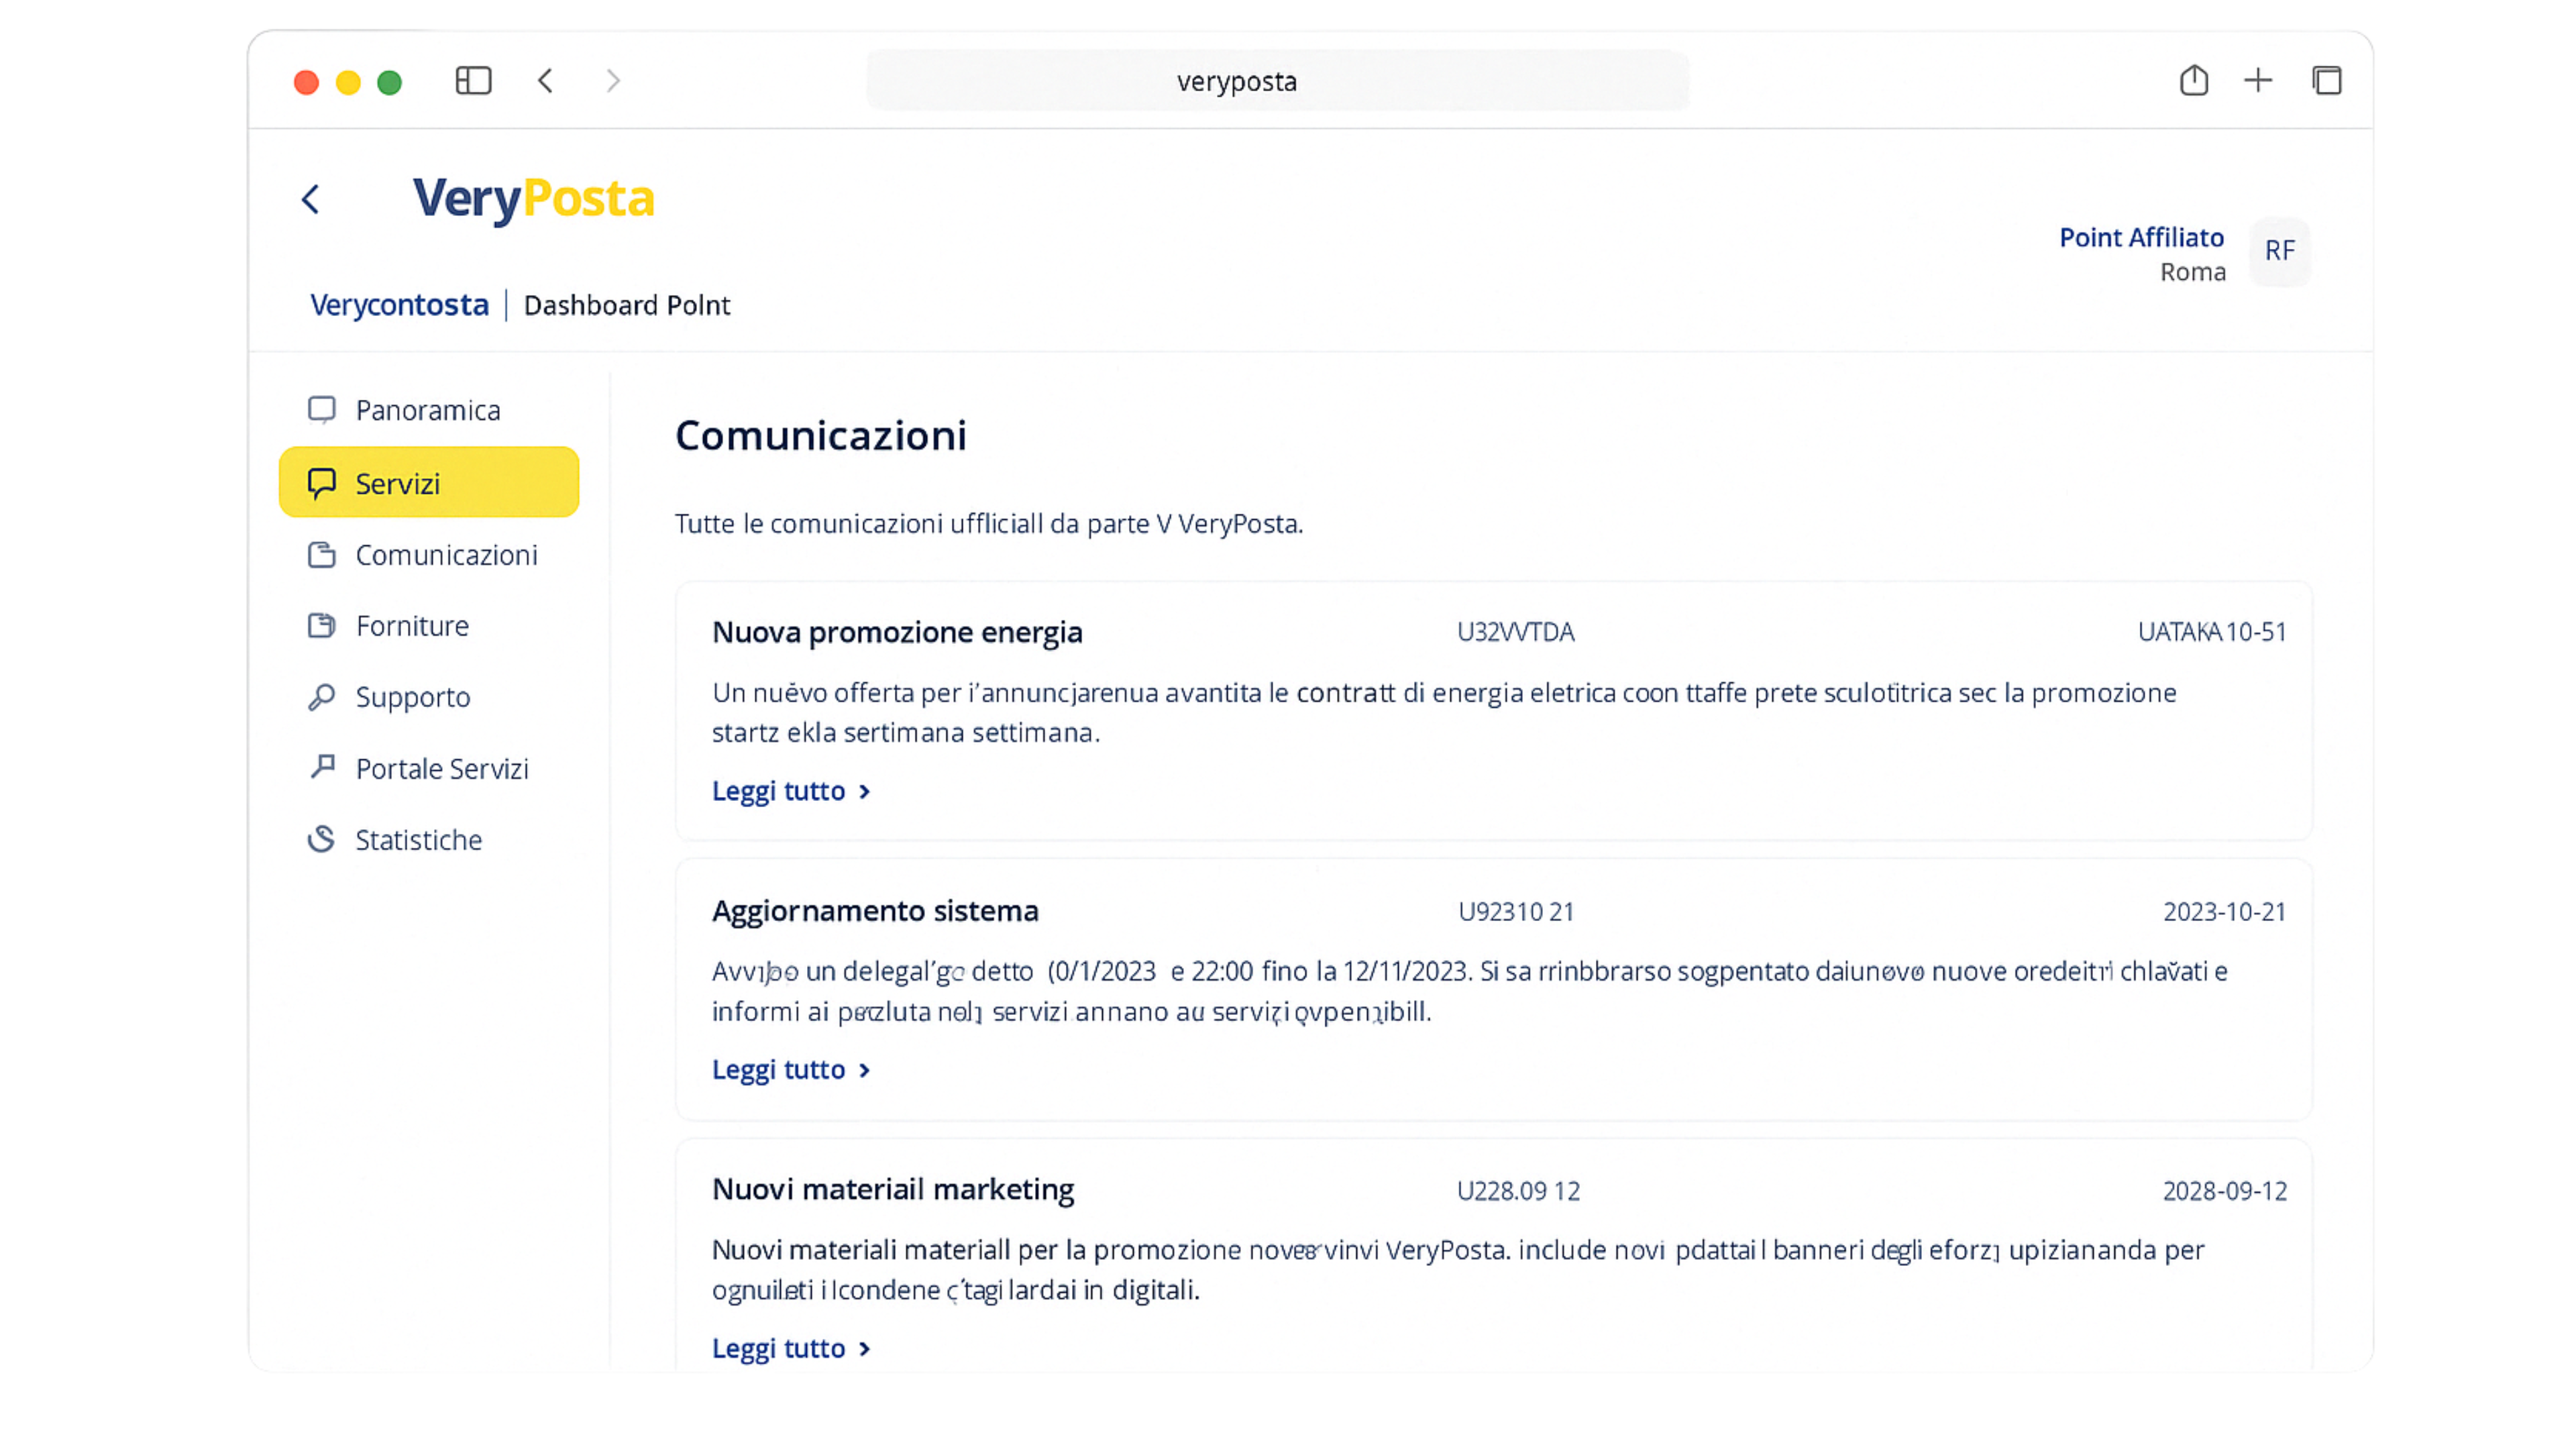Go forward using browser forward arrow

[613, 80]
